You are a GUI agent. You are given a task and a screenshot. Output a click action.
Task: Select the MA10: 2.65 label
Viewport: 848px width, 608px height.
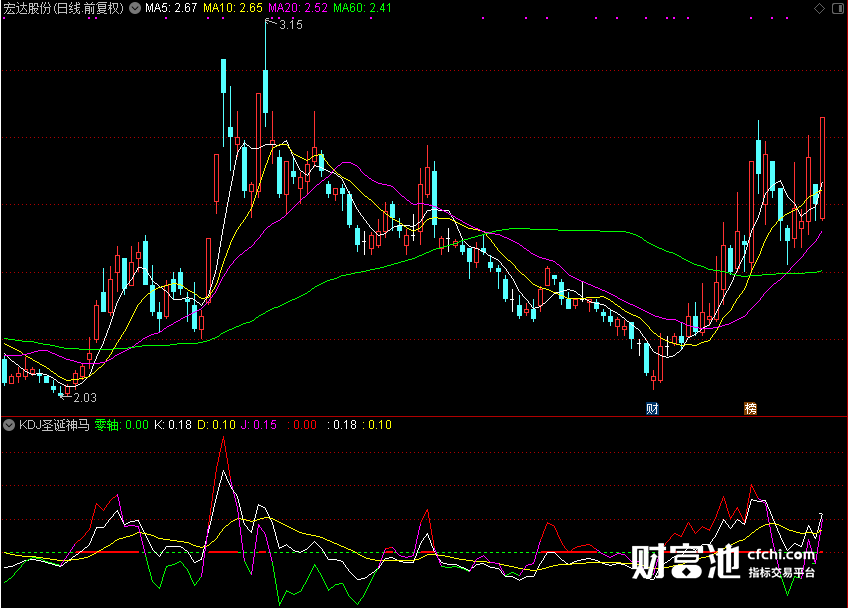pyautogui.click(x=233, y=8)
